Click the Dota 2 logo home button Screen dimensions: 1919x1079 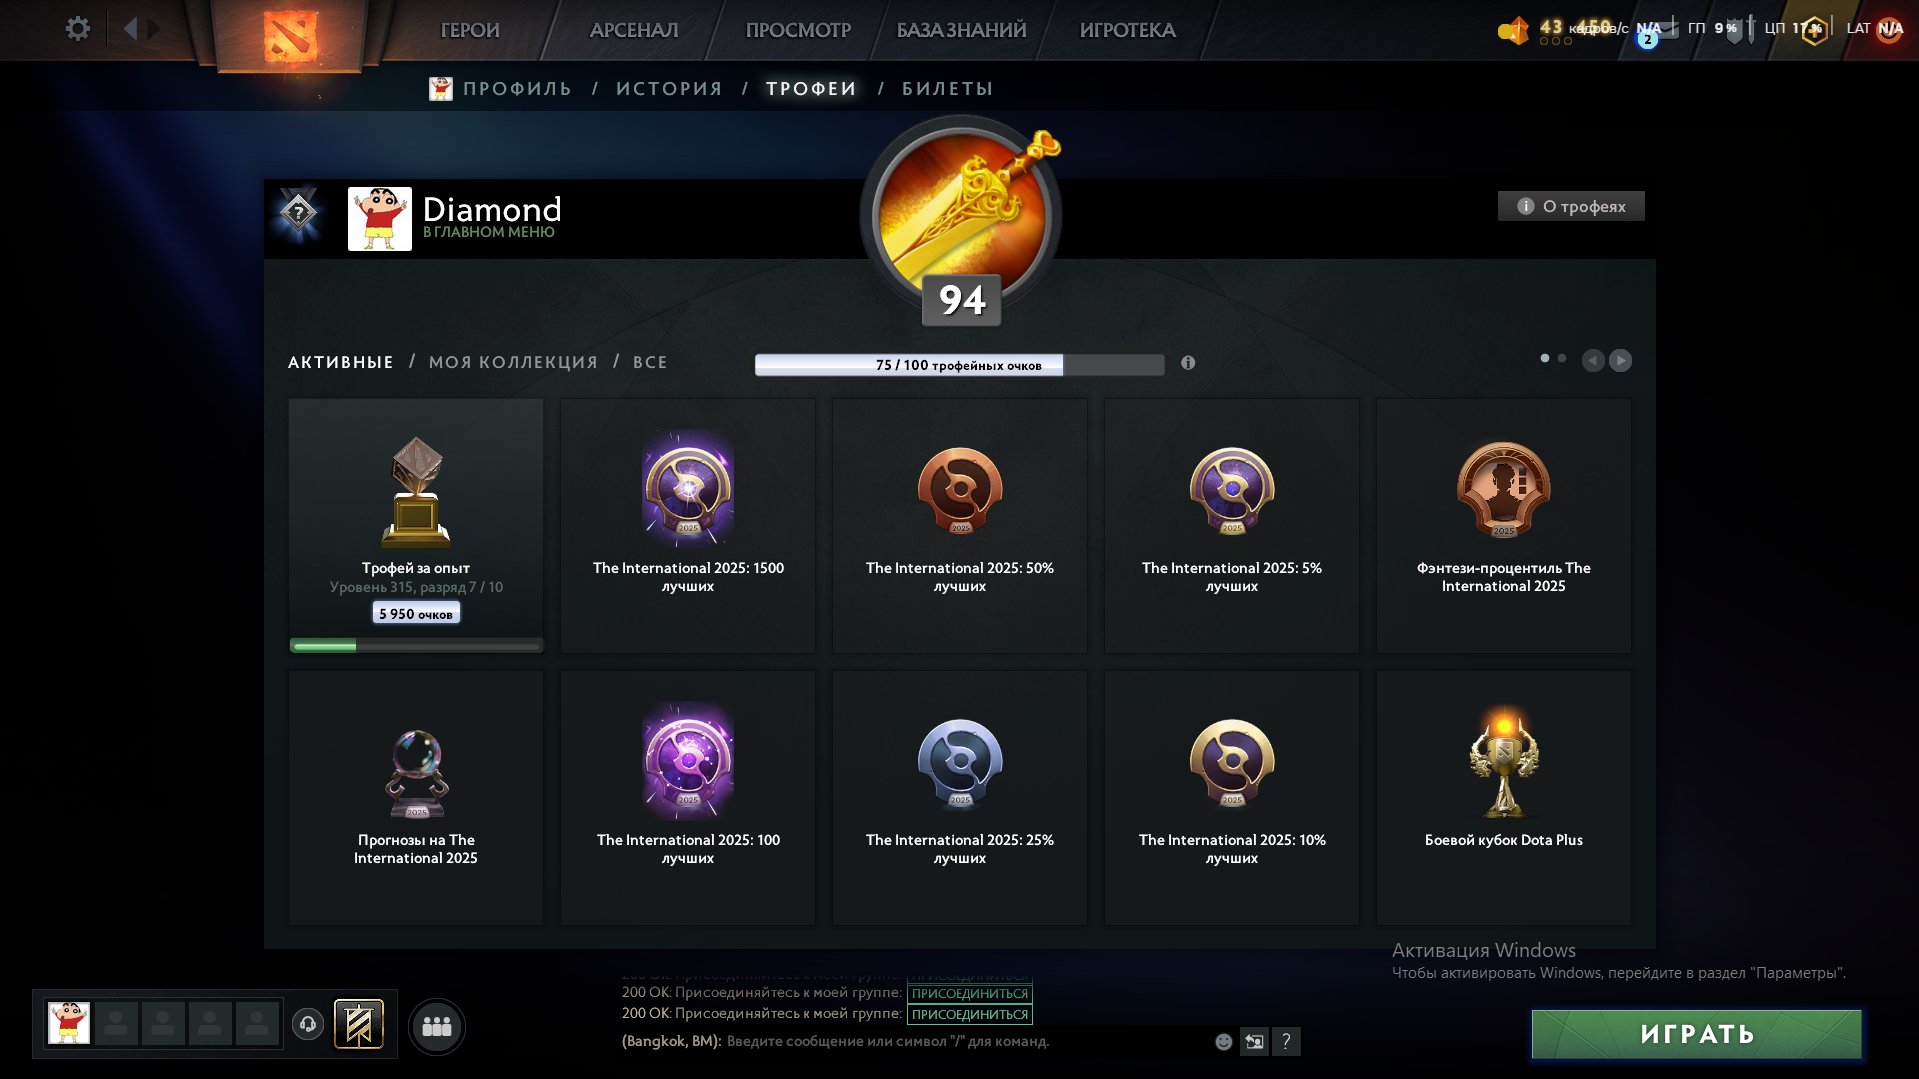click(290, 36)
